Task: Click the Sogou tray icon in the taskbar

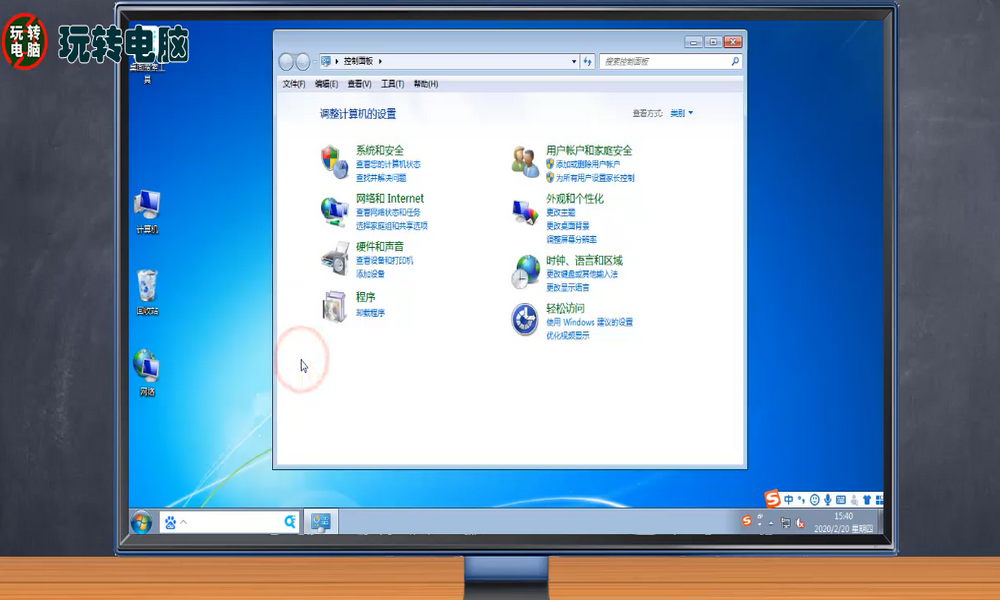Action: (x=746, y=521)
